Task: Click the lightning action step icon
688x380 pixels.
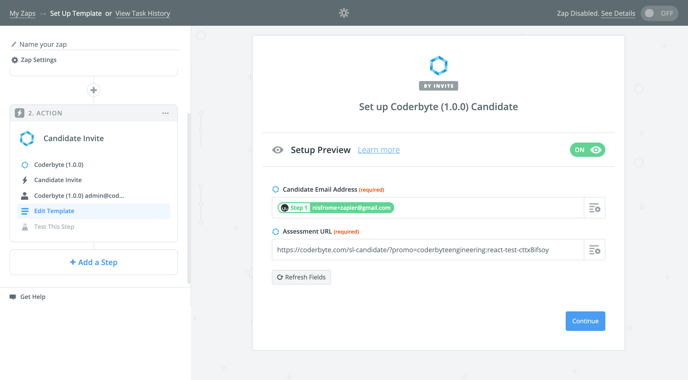Action: coord(19,113)
